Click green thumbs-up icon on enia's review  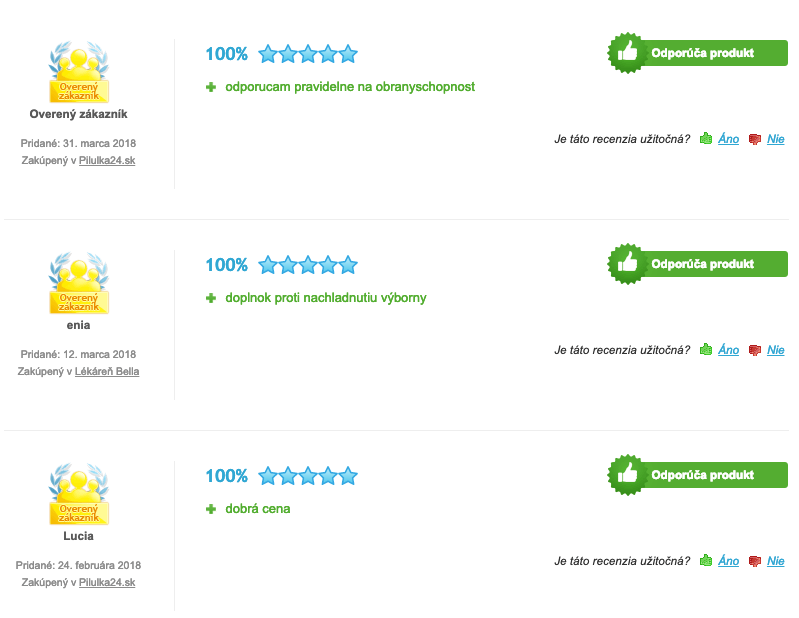tap(706, 349)
